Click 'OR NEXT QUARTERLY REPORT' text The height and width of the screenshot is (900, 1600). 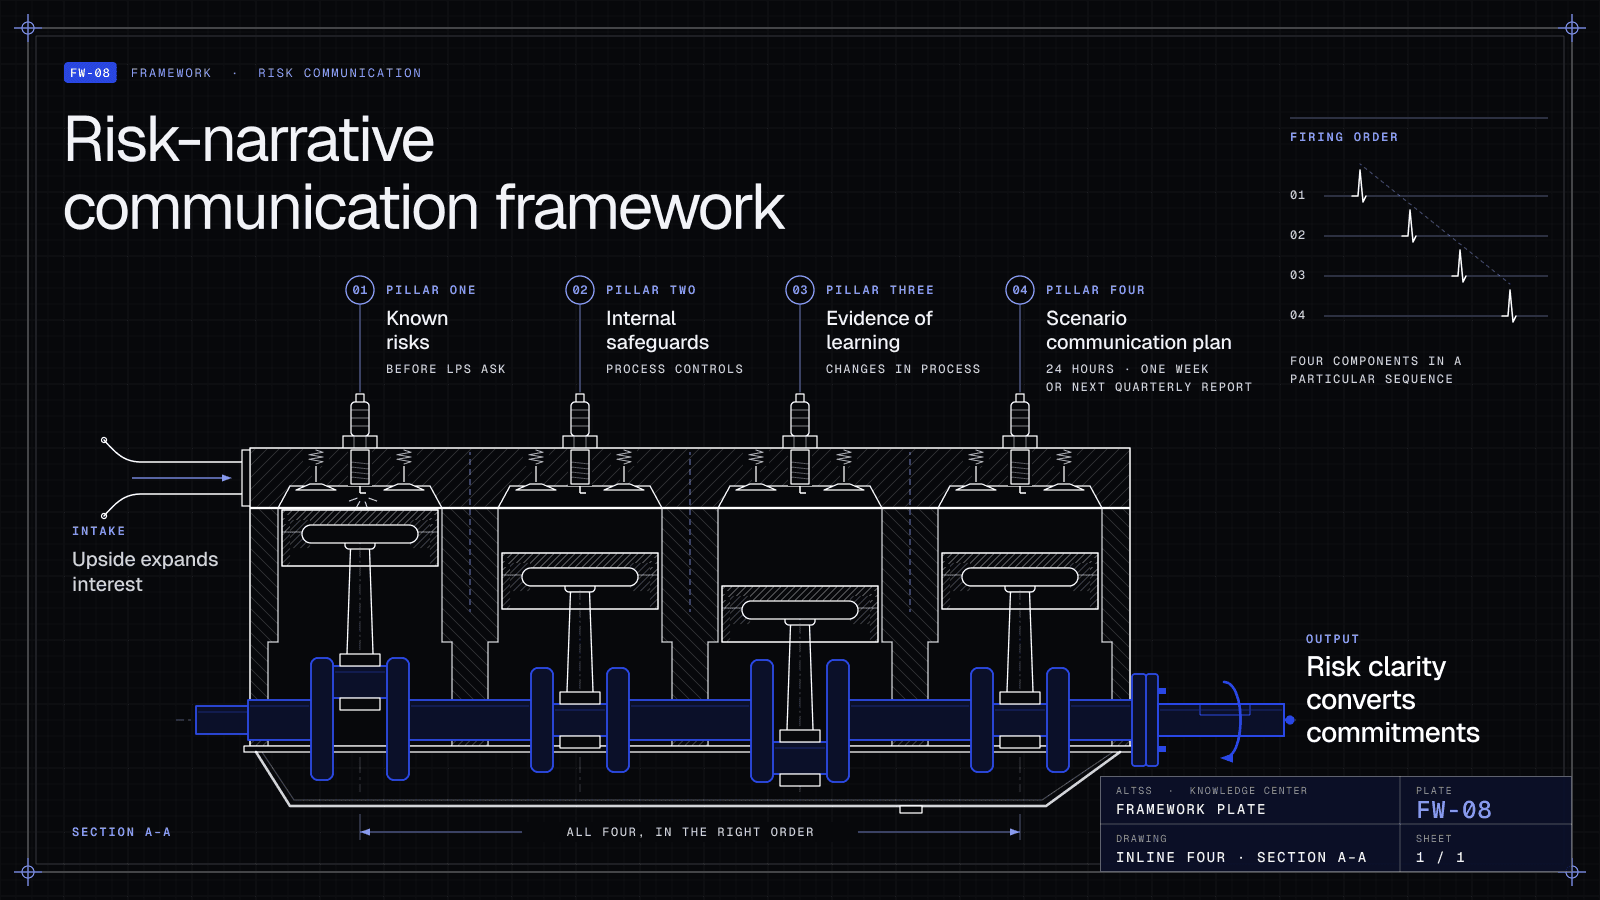click(x=1149, y=387)
